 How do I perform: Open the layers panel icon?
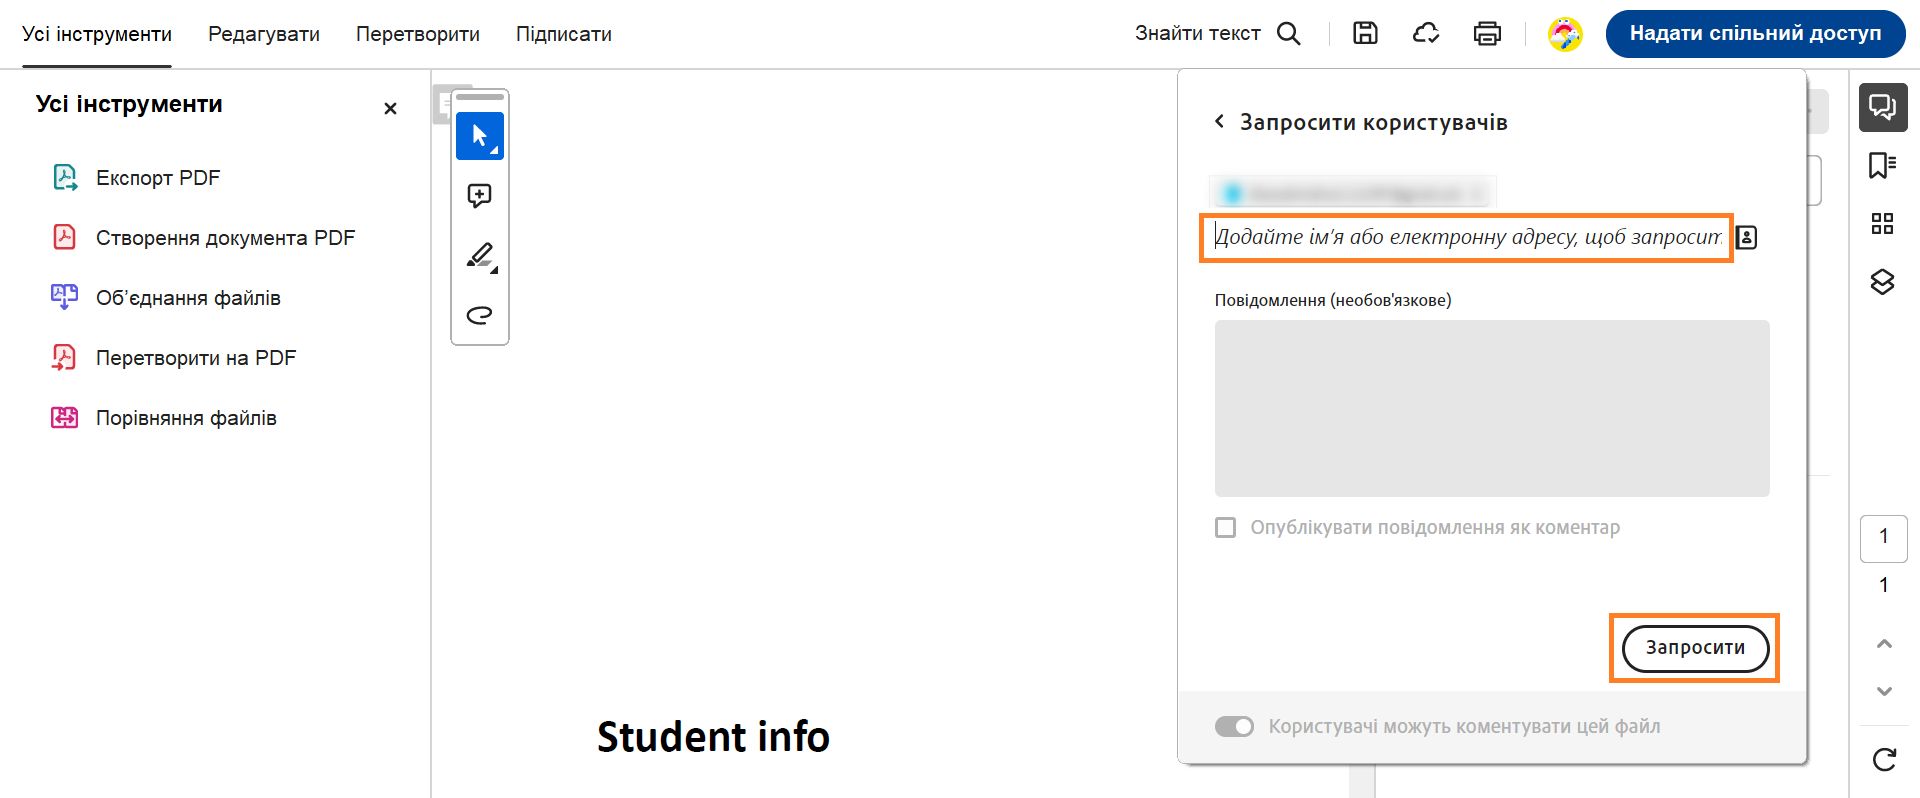[x=1882, y=282]
